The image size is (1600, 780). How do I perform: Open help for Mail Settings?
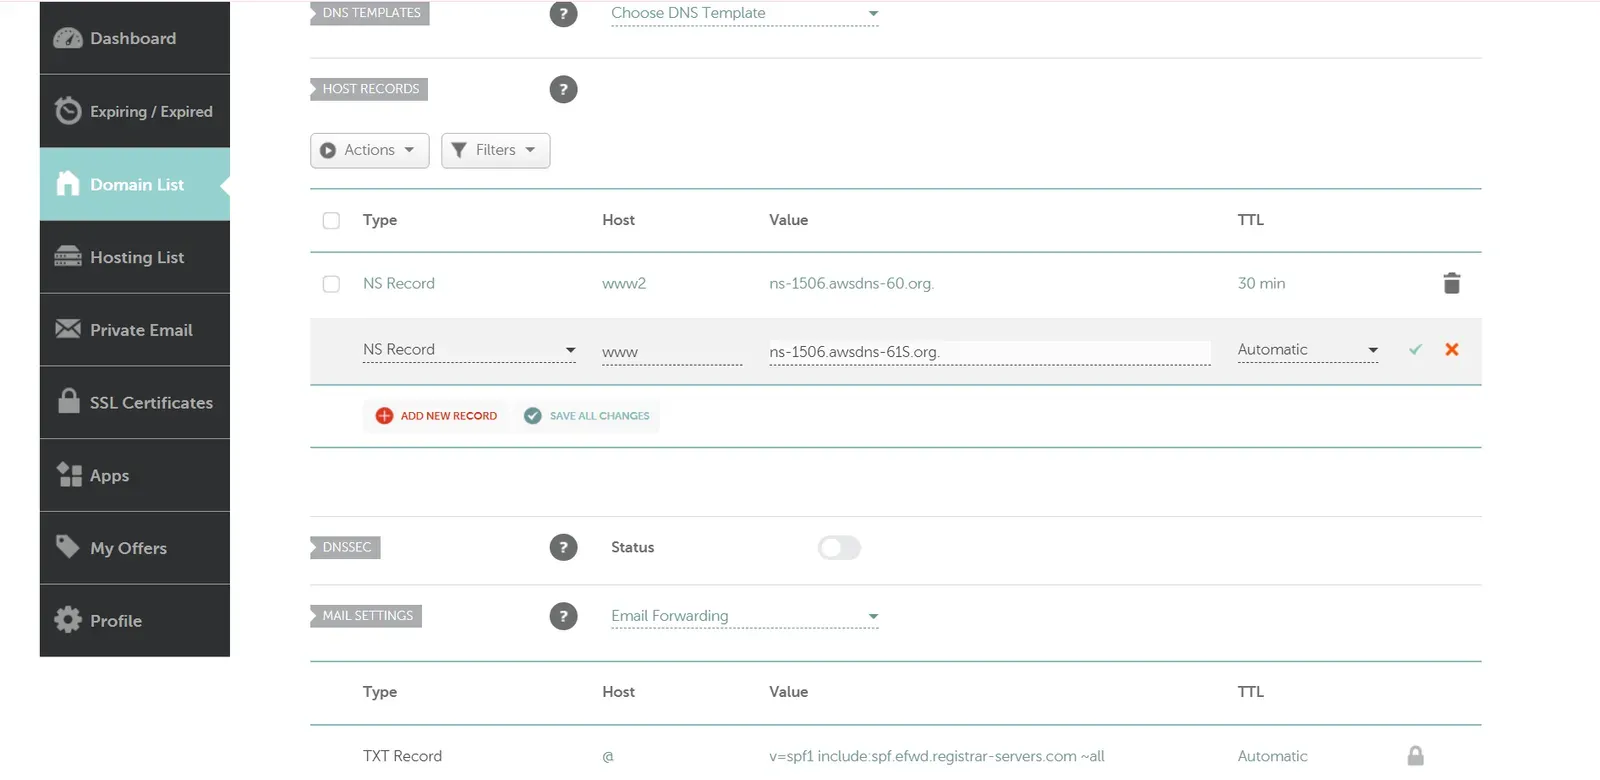click(x=564, y=616)
